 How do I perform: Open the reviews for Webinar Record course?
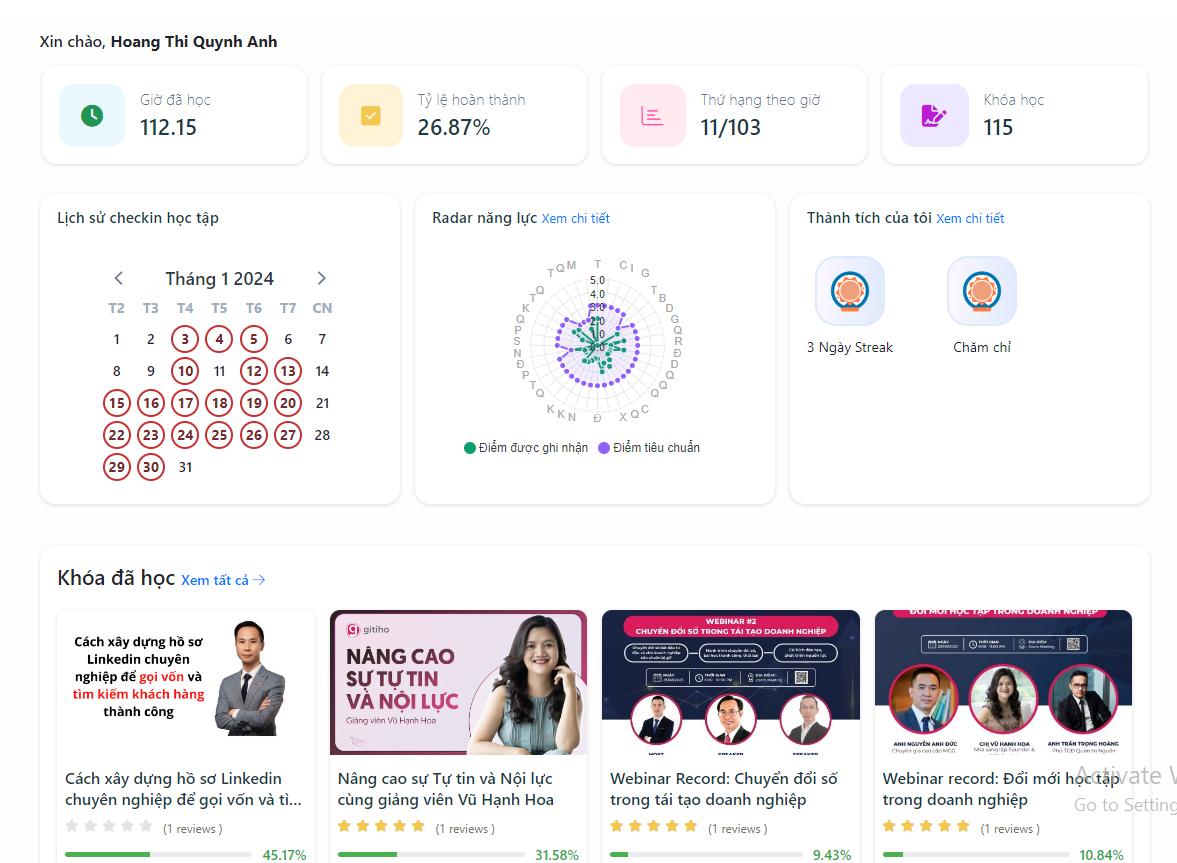[x=737, y=828]
